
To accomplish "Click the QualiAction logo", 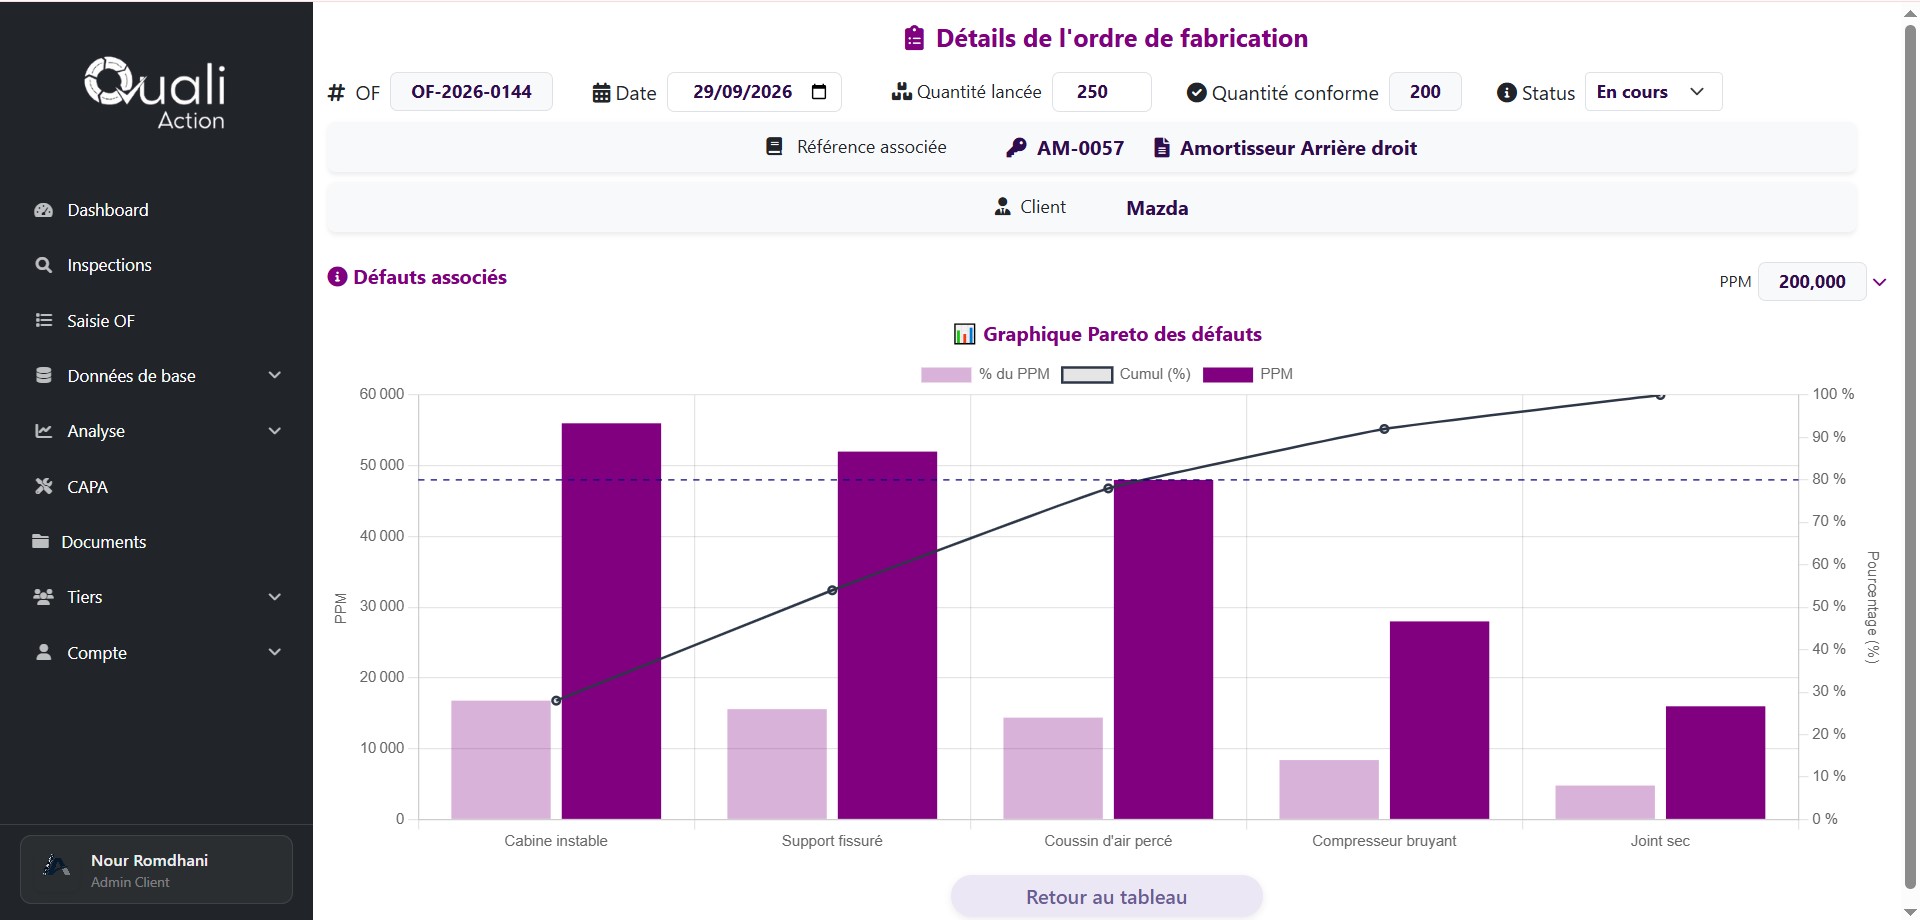I will tap(155, 94).
